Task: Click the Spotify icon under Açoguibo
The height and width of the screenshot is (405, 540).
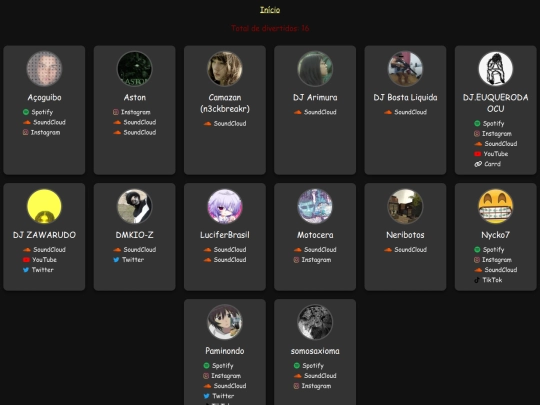Action: (x=26, y=112)
